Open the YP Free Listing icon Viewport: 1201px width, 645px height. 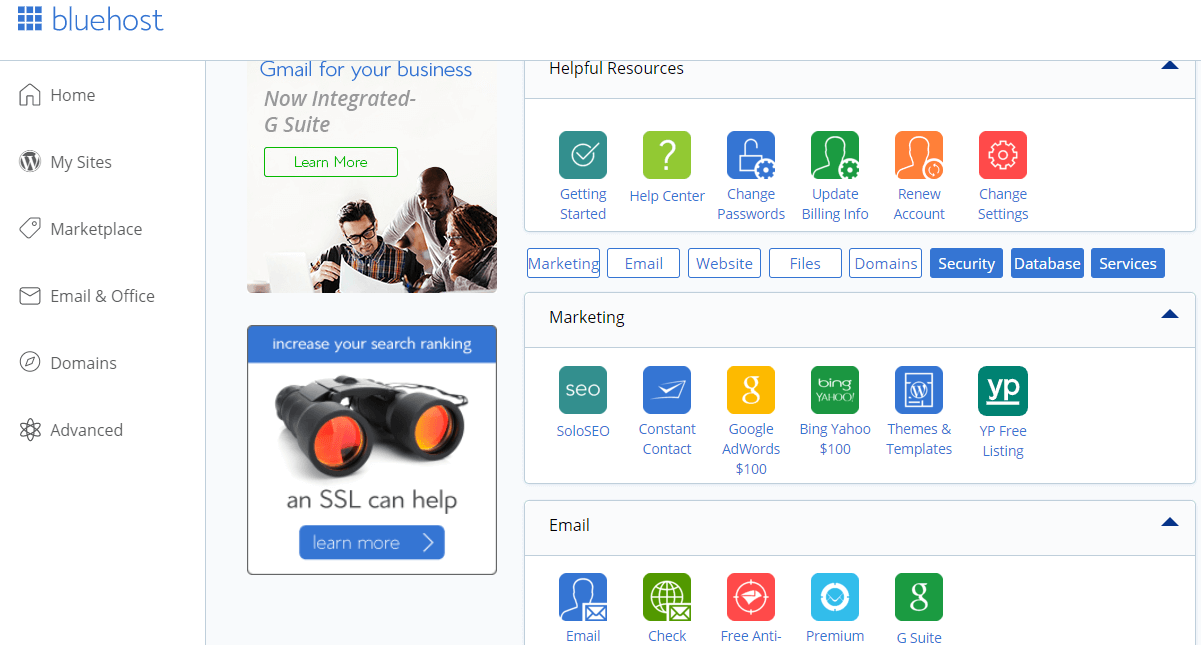click(1003, 391)
